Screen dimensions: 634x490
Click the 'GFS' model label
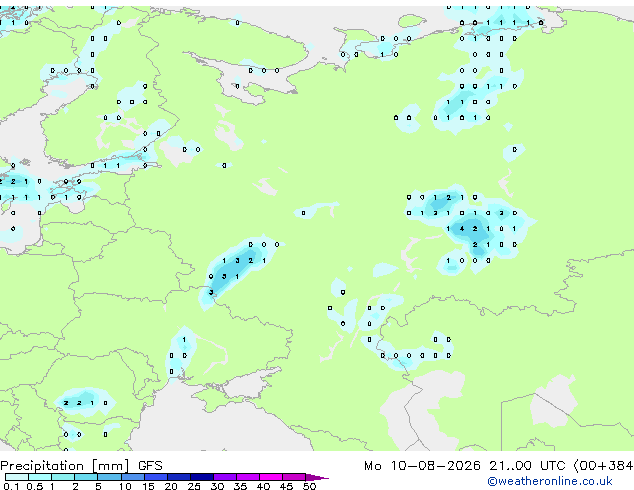coord(150,466)
